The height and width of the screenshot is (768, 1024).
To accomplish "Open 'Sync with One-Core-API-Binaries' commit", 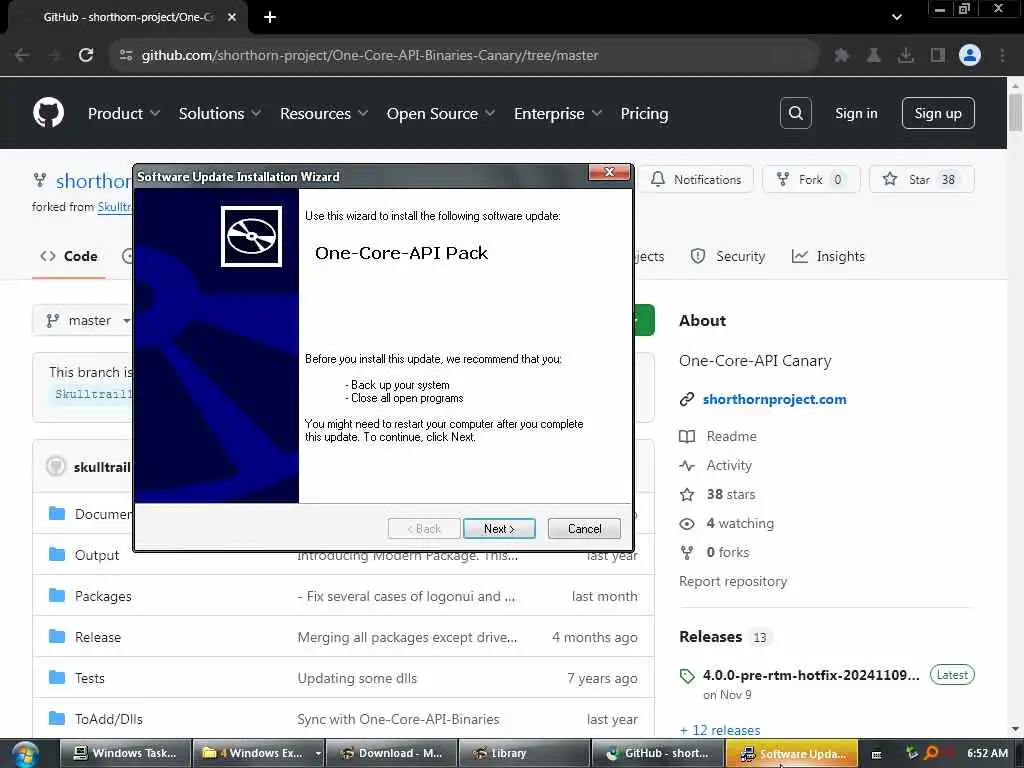I will pos(398,719).
